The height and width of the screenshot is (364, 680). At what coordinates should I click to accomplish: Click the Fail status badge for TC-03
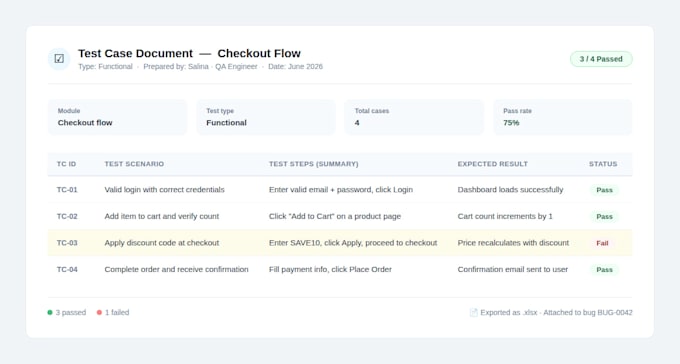[602, 243]
